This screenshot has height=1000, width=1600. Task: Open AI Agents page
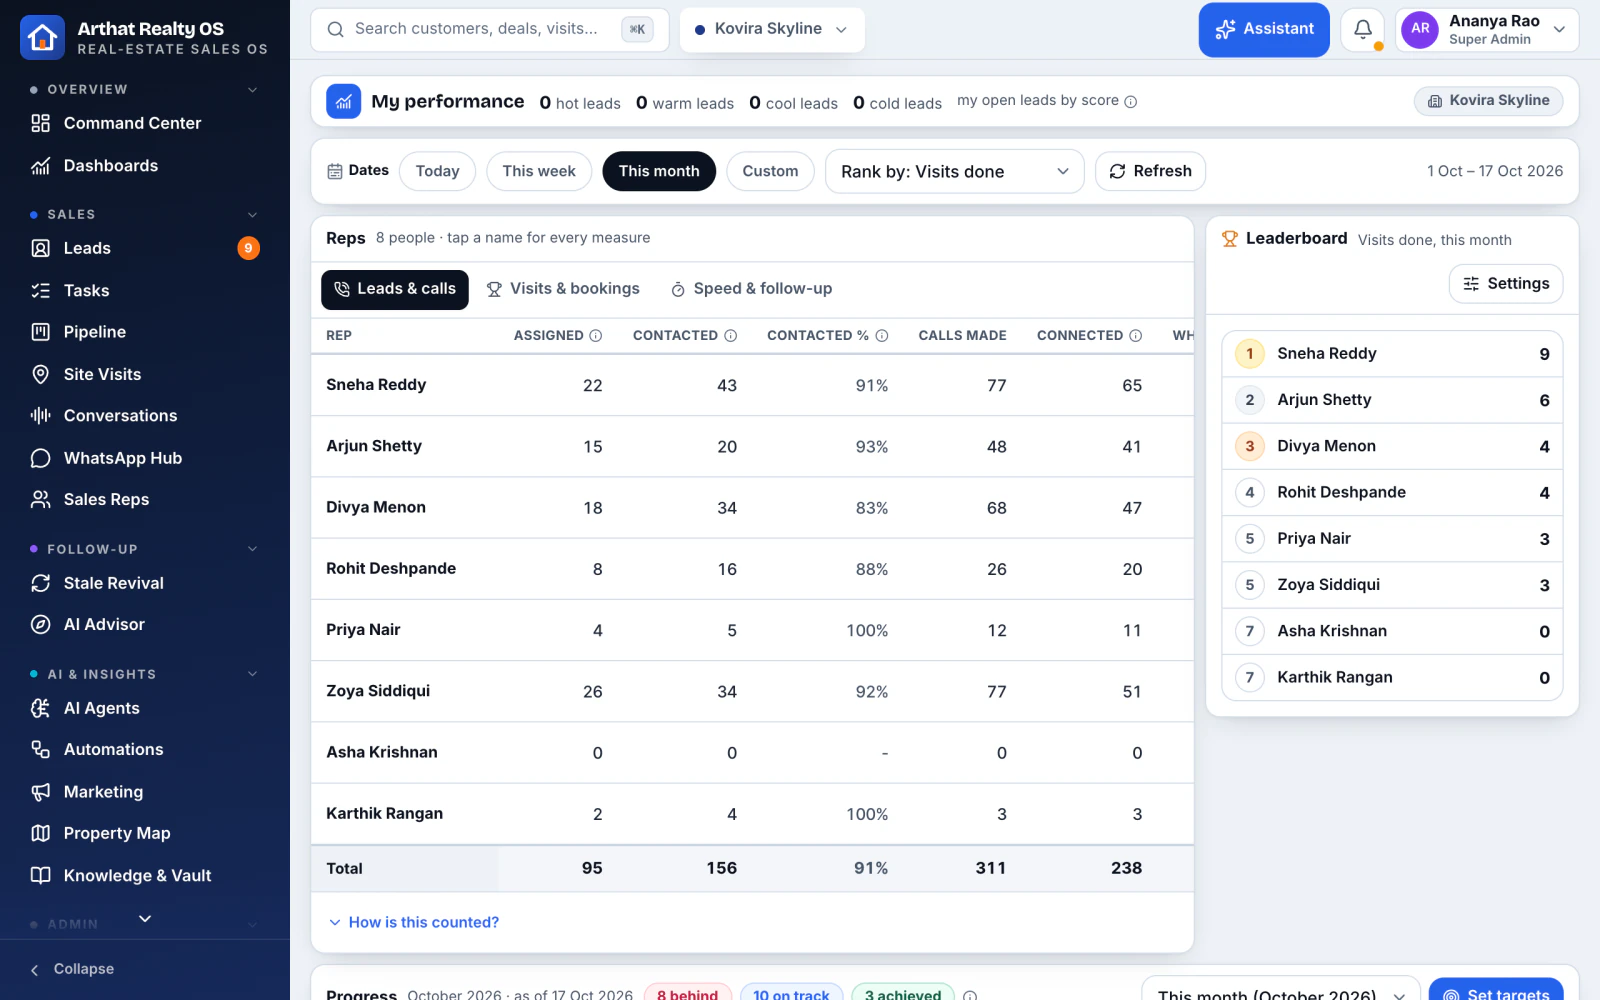145,708
